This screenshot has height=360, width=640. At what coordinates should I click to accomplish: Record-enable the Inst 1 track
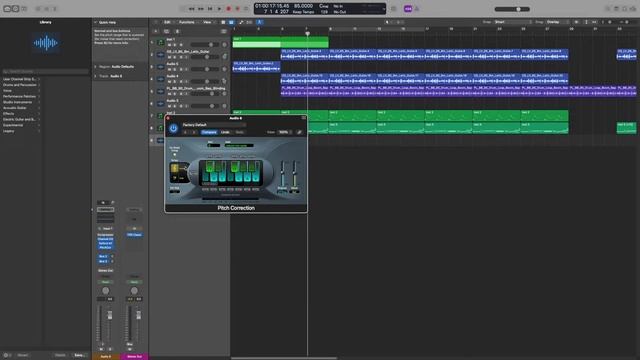(x=181, y=45)
